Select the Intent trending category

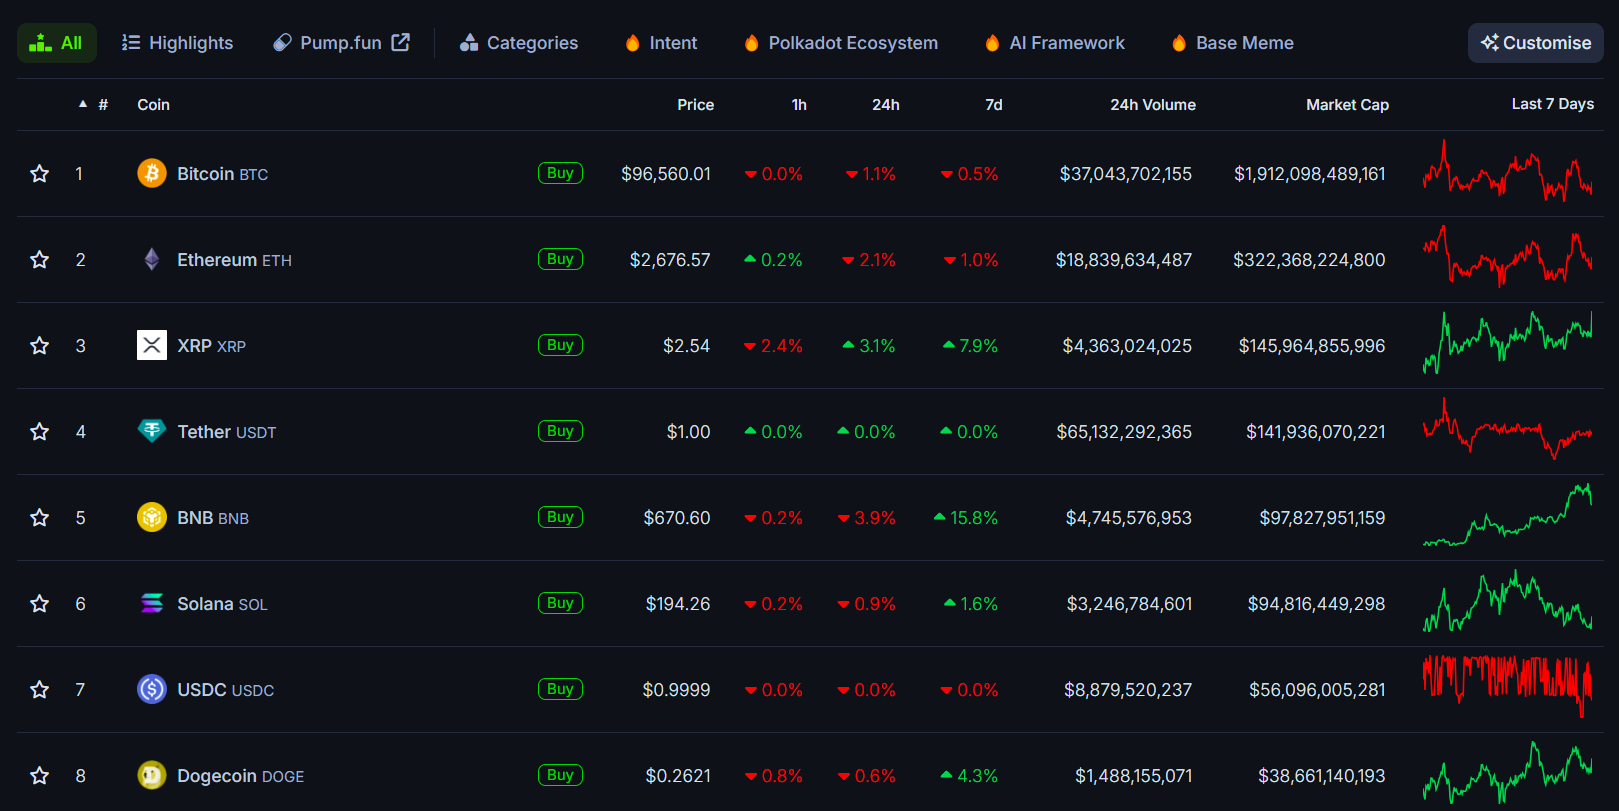coord(661,43)
